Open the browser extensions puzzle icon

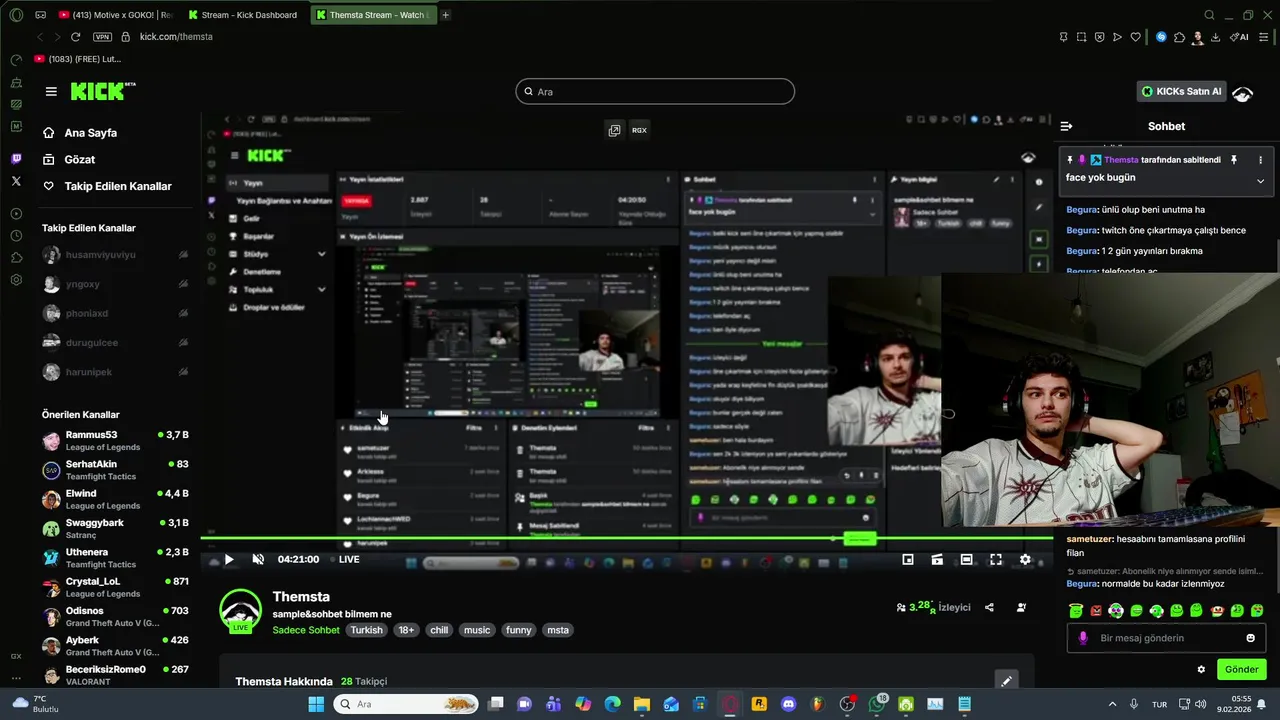point(1179,37)
